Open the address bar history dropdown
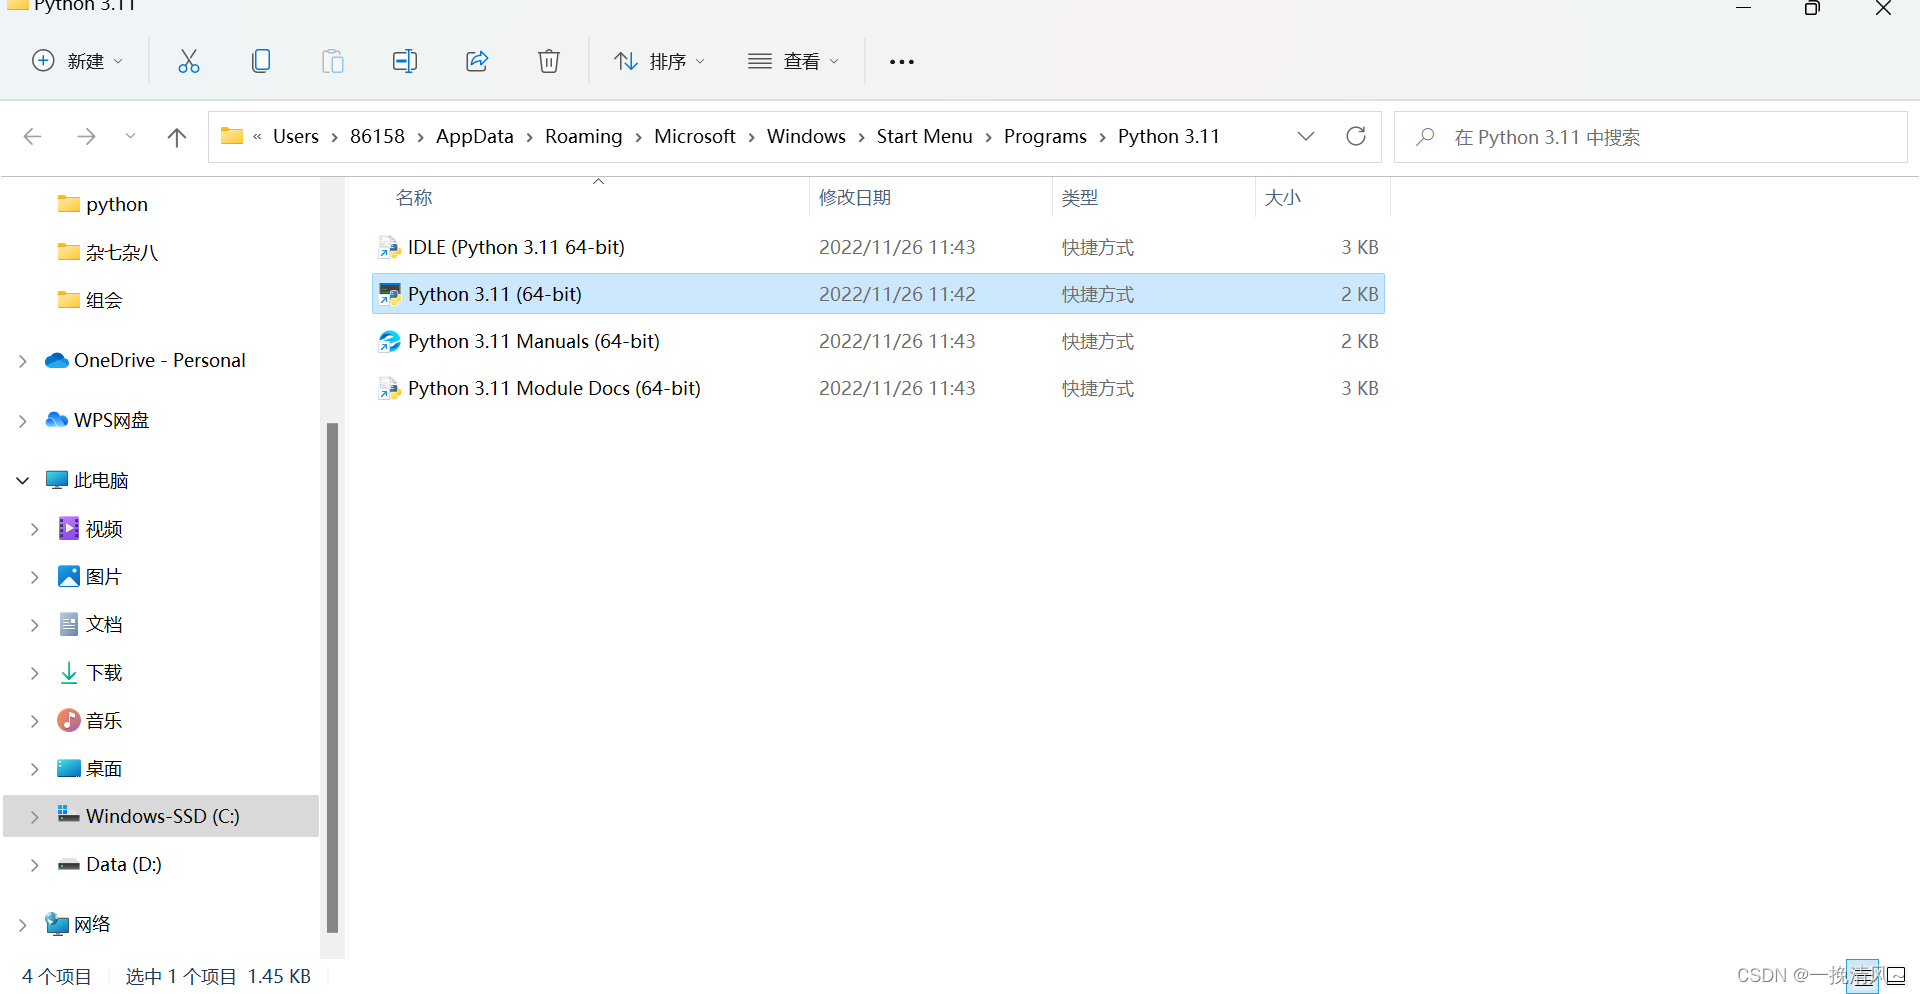This screenshot has height=994, width=1920. 1306,136
